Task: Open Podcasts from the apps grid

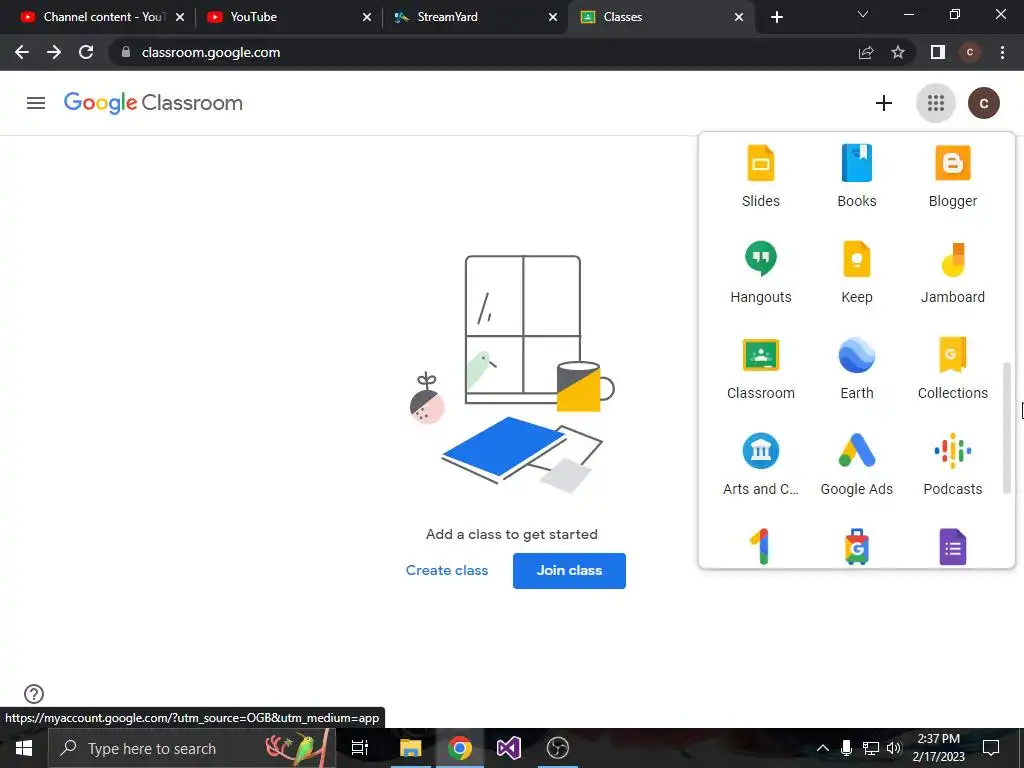Action: 953,464
